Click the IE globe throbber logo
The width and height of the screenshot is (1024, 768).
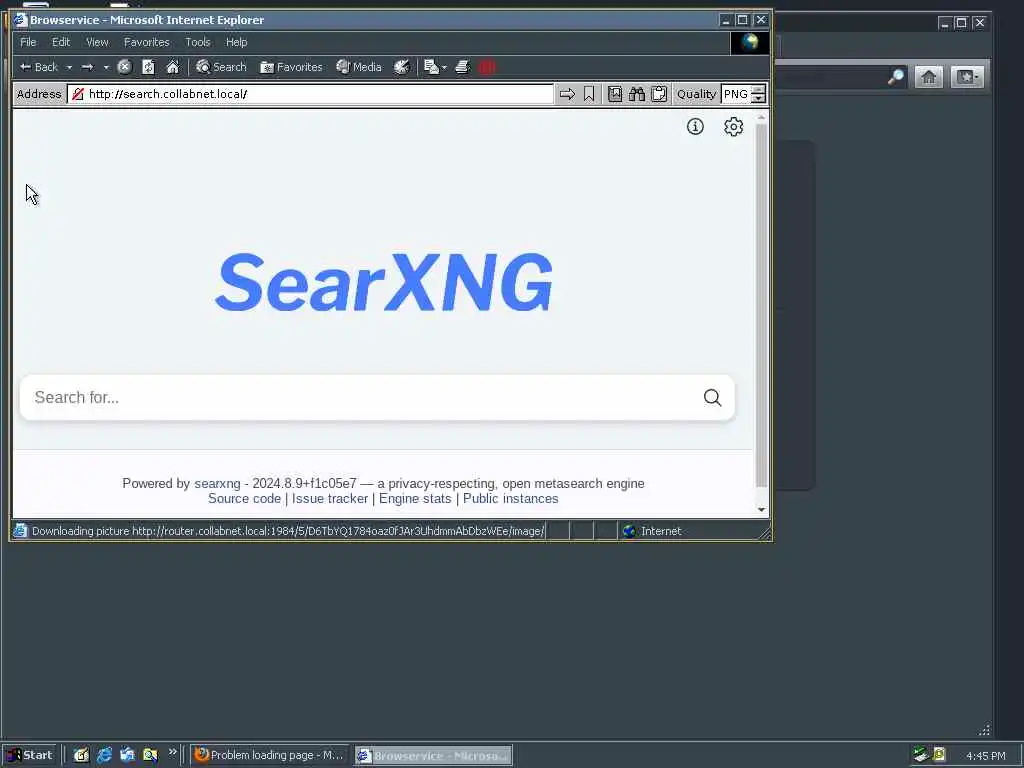coord(749,42)
